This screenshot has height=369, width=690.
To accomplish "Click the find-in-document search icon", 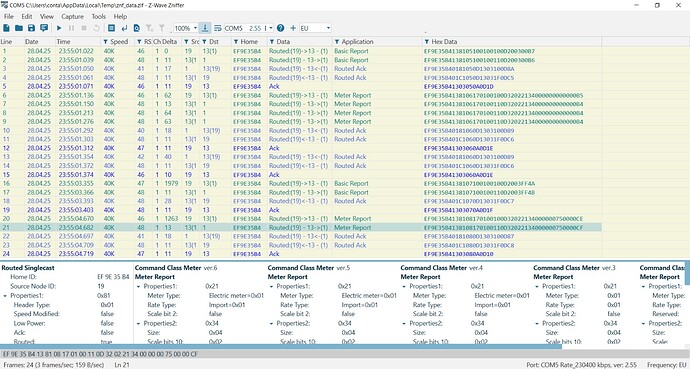I will click(x=137, y=28).
